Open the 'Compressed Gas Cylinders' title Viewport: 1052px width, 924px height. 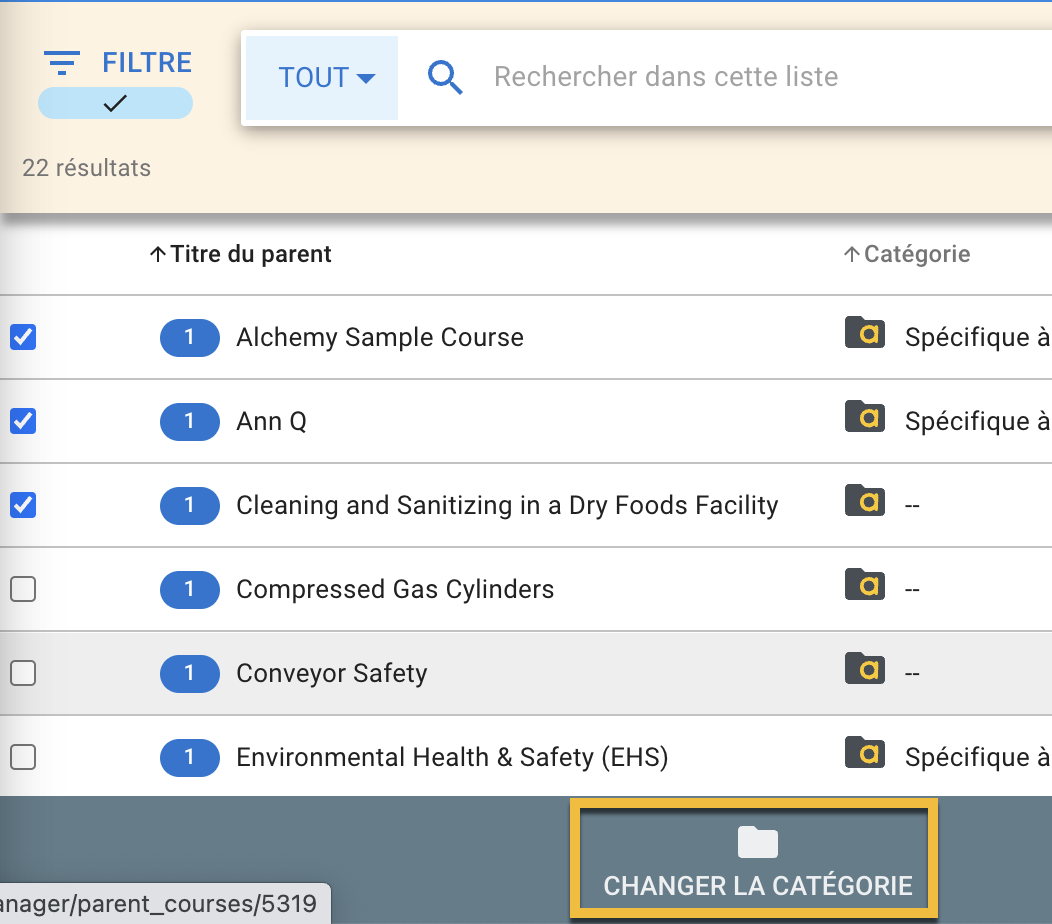(395, 589)
